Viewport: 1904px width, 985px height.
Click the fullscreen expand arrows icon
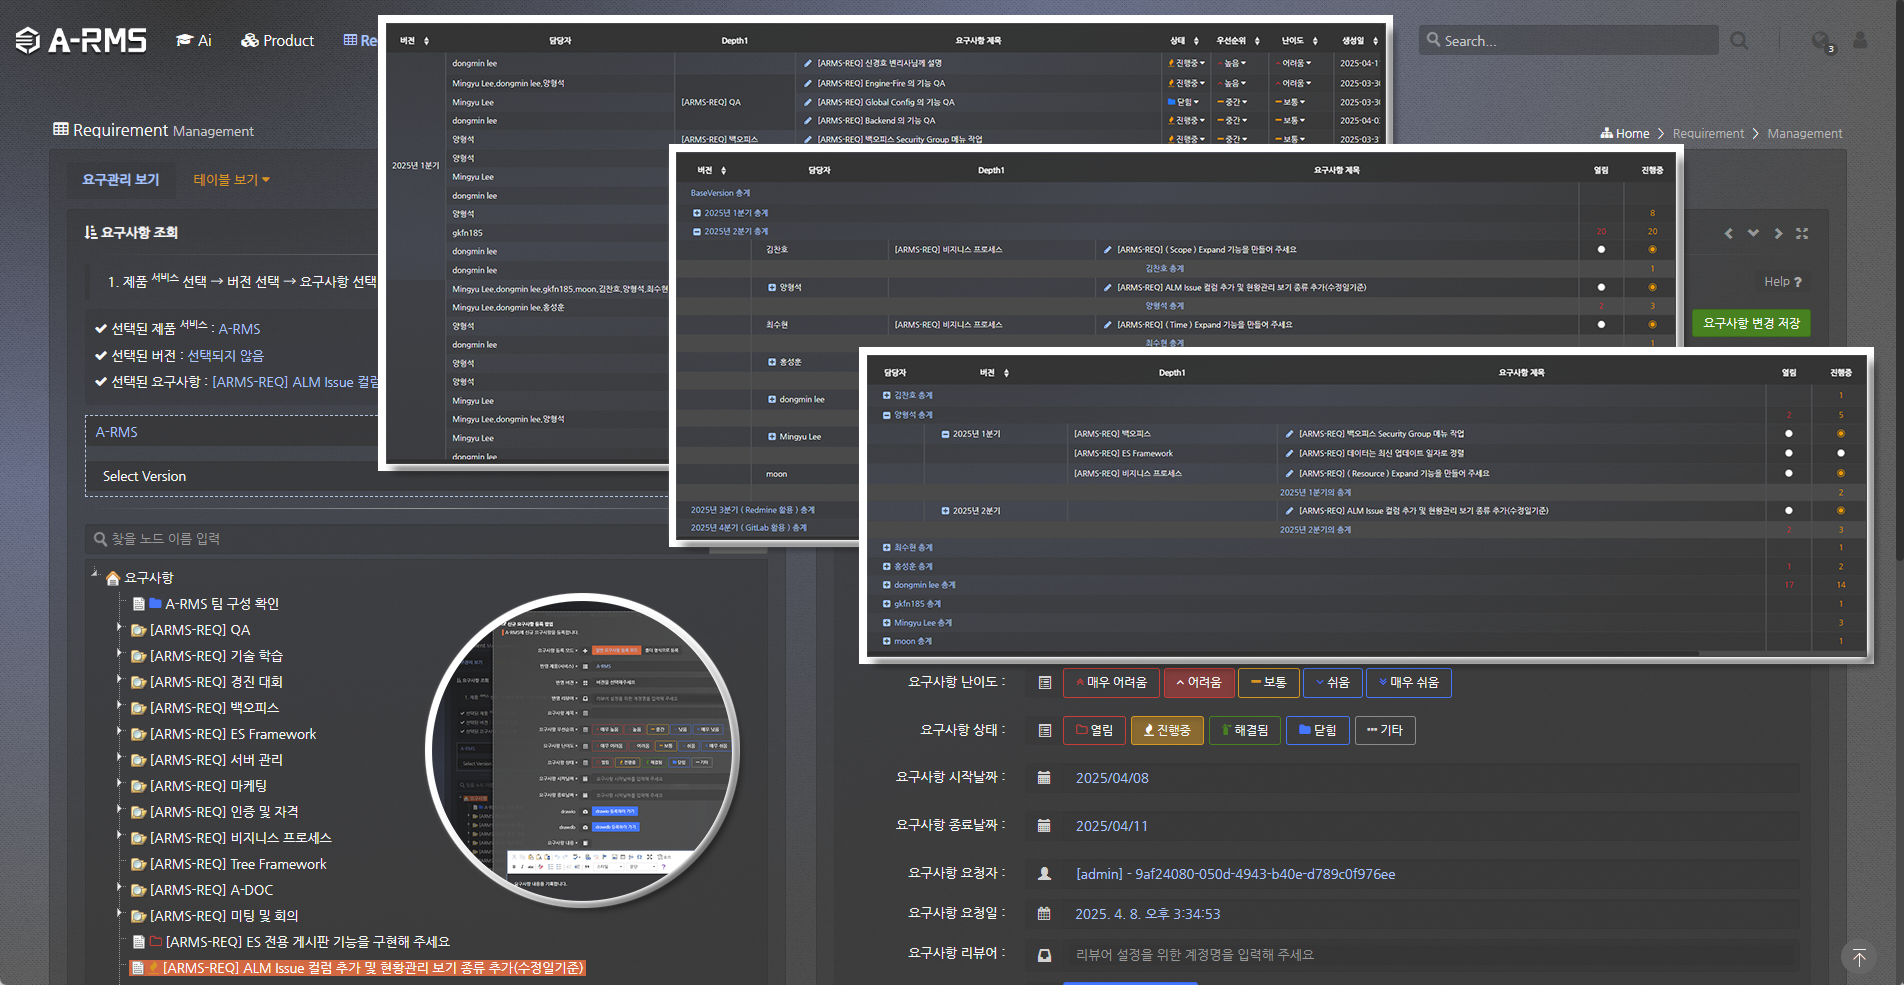1802,233
